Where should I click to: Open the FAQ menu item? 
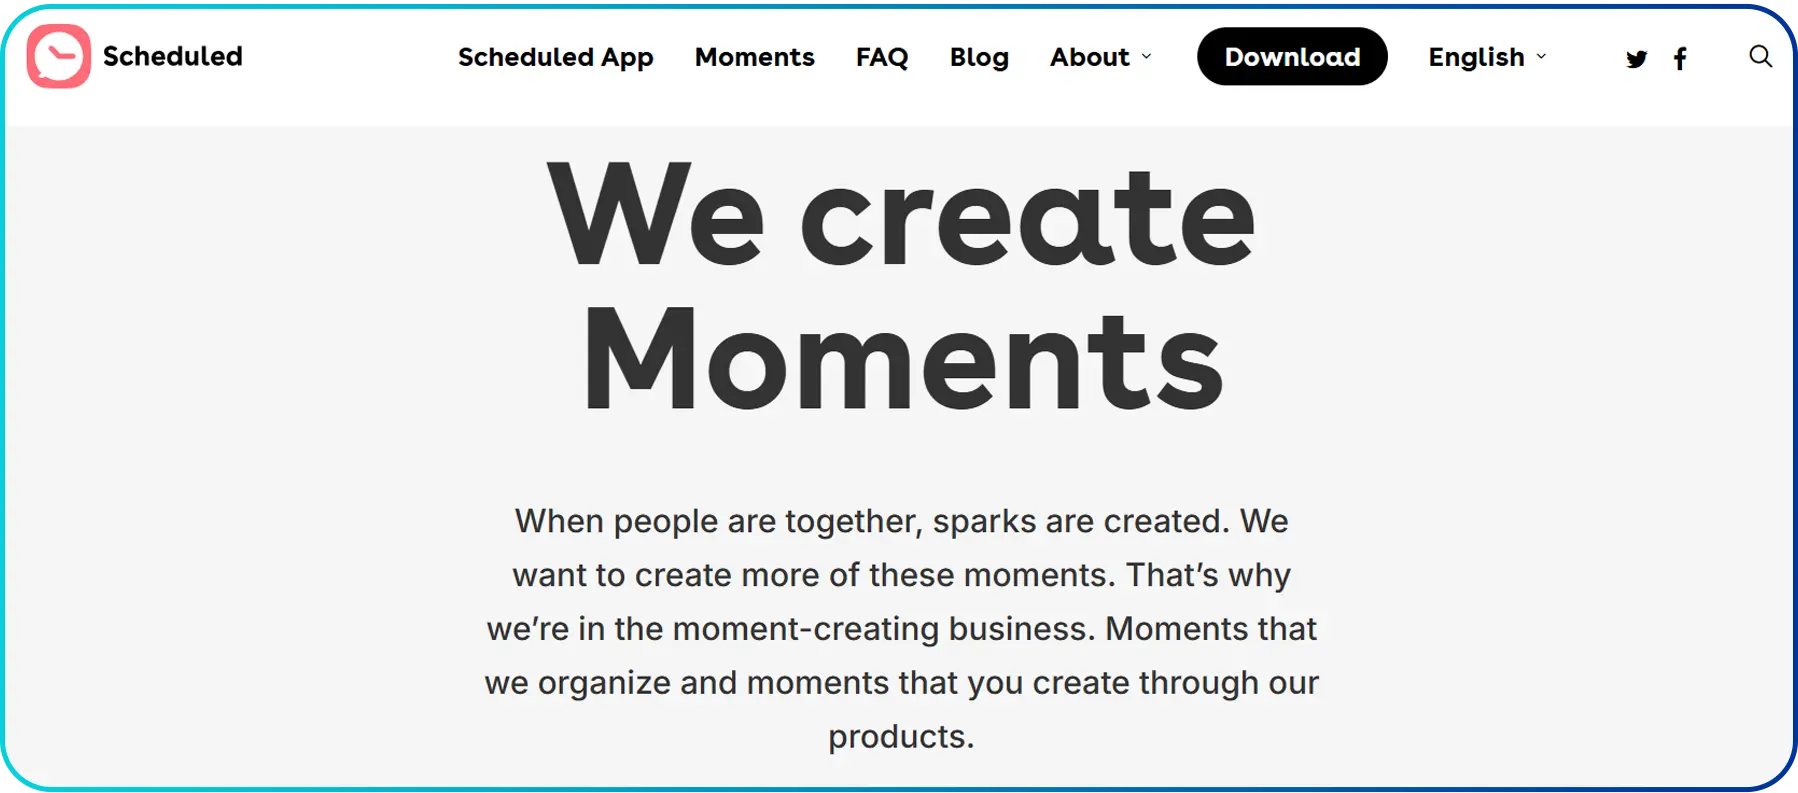pos(882,58)
